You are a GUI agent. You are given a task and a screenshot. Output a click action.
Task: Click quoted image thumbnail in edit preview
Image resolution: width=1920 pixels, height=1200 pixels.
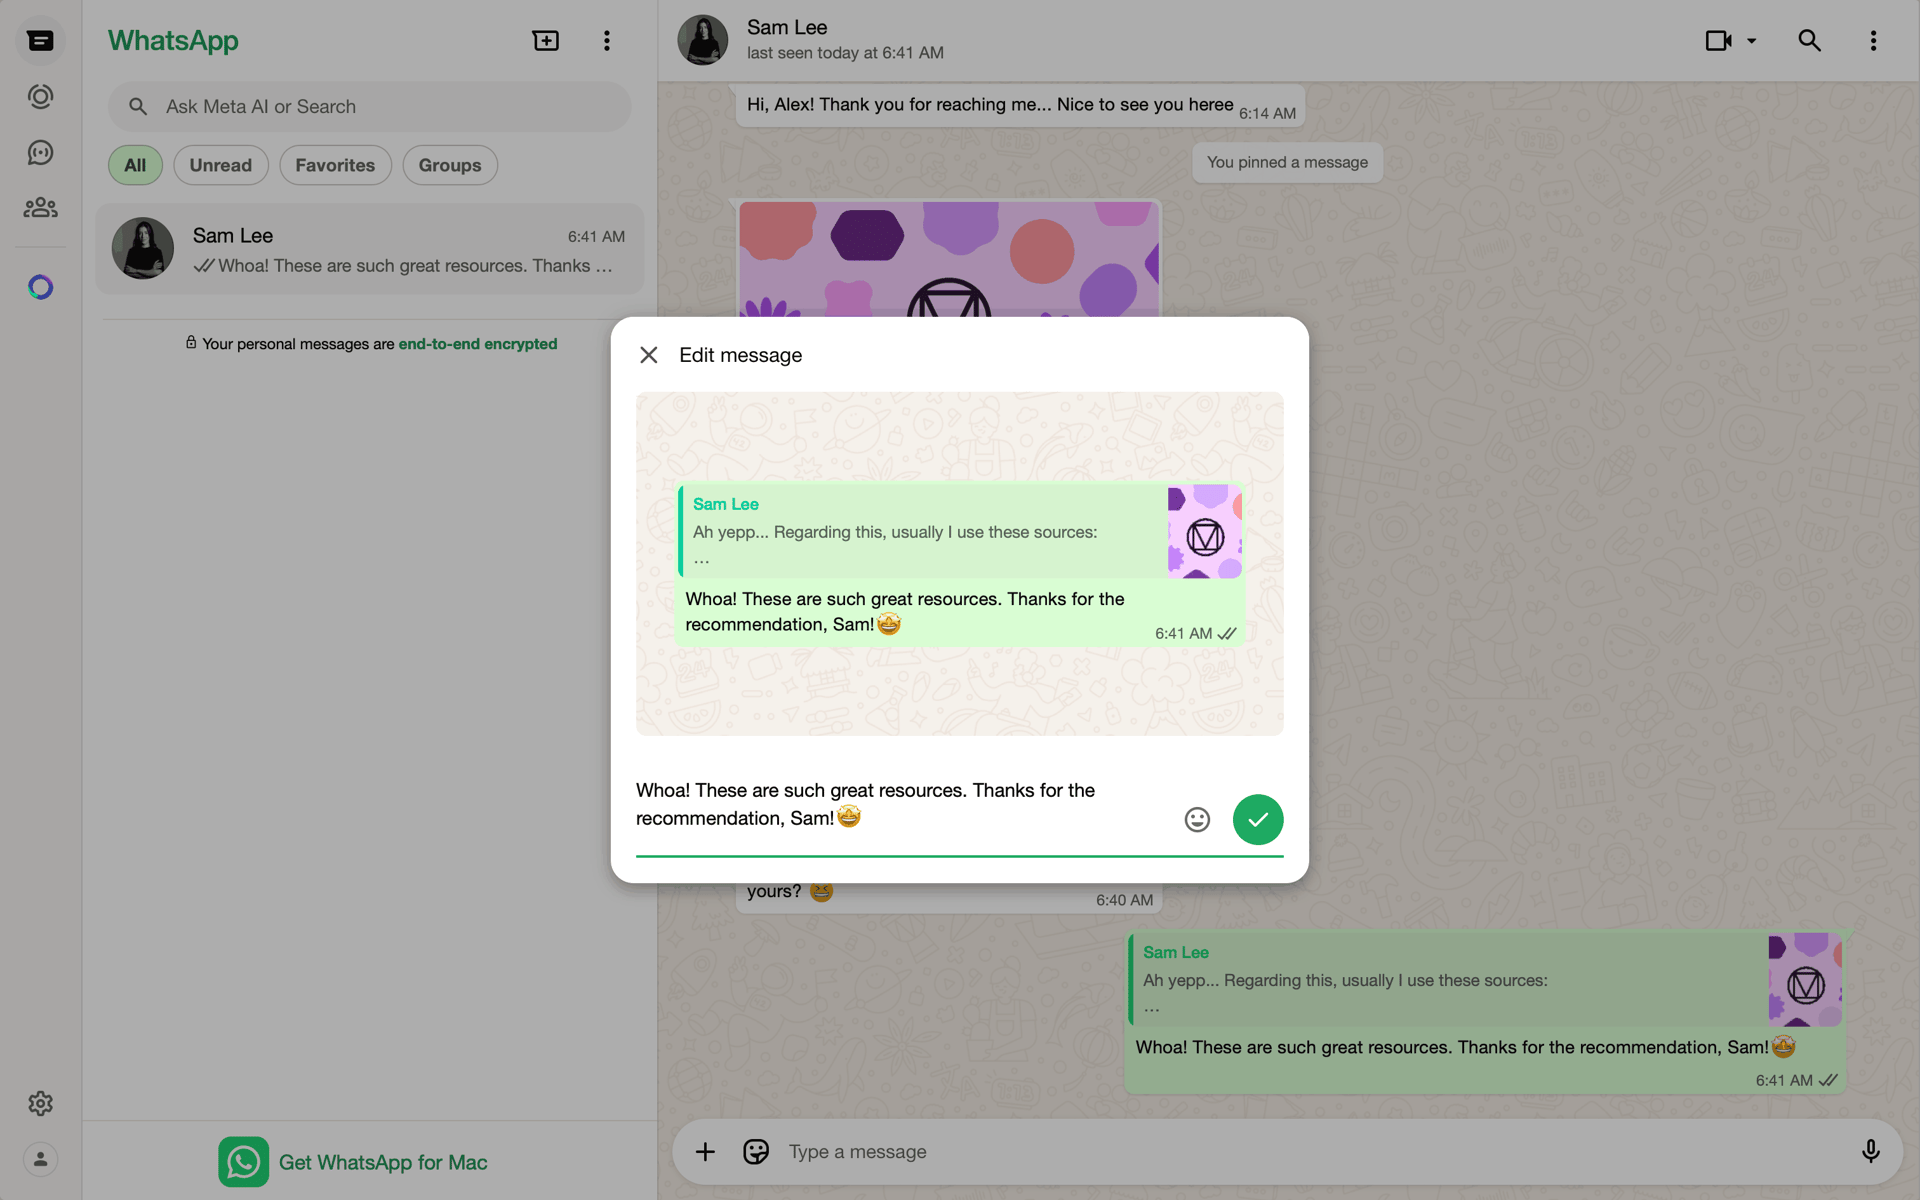1205,532
